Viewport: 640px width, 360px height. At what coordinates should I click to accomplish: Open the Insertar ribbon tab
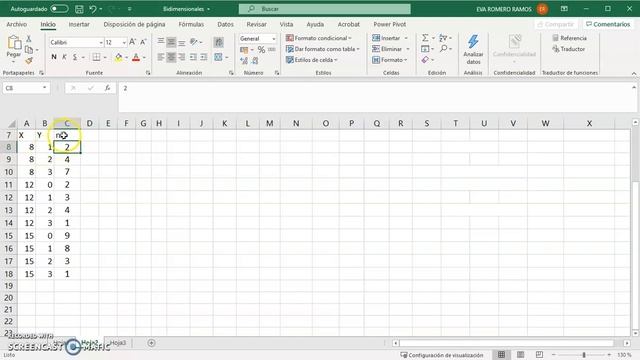pyautogui.click(x=79, y=24)
